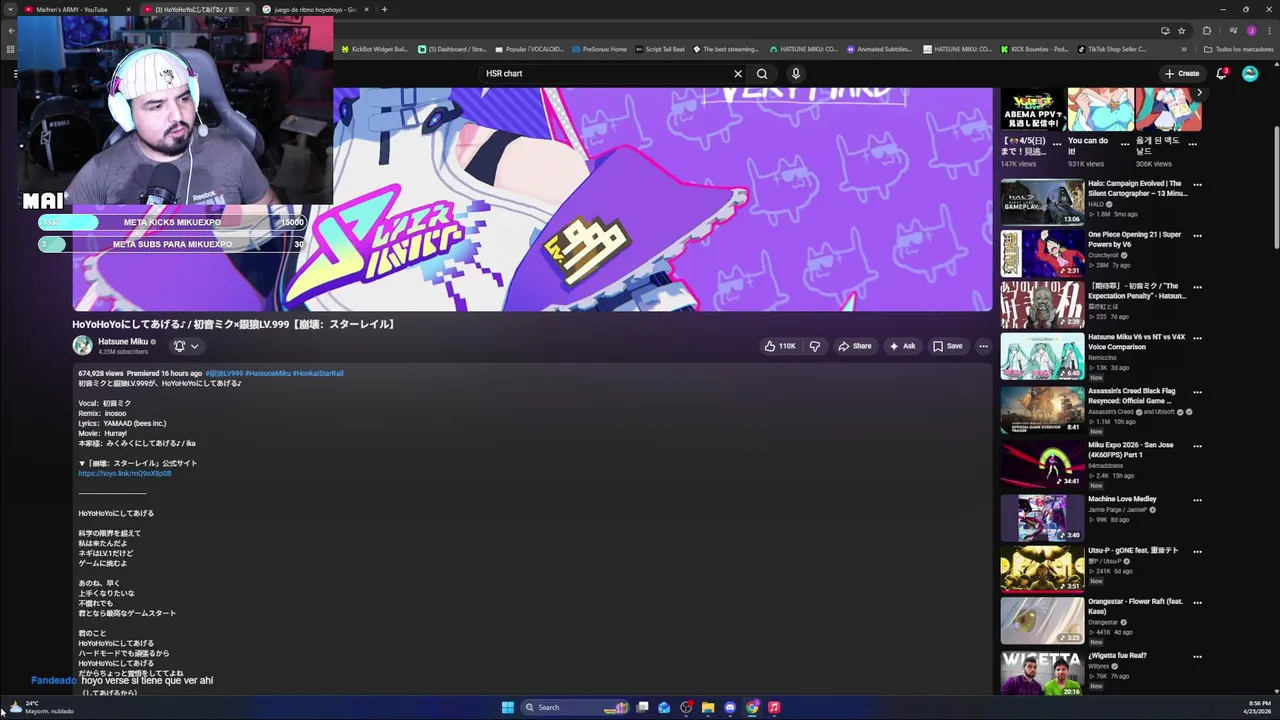Click the #HonkaiStarRail hashtag
Screen dimensions: 1280x720
click(318, 373)
